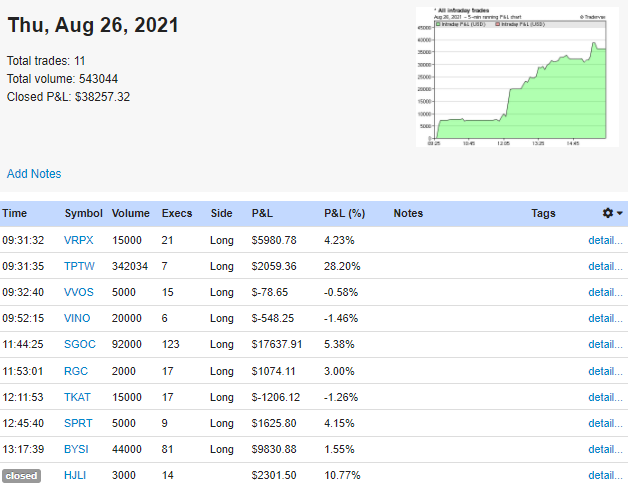This screenshot has height=487, width=629.
Task: Open the SGOC symbol link
Action: click(x=80, y=345)
